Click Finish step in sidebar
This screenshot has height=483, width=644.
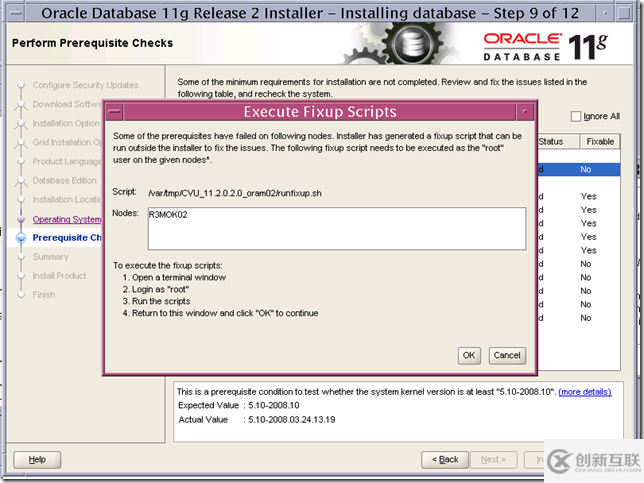(x=44, y=295)
